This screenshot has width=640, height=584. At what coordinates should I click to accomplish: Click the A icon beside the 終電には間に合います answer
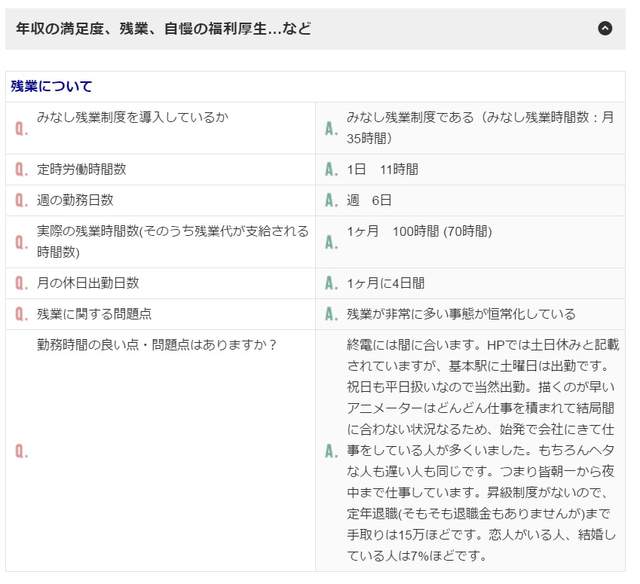[330, 451]
